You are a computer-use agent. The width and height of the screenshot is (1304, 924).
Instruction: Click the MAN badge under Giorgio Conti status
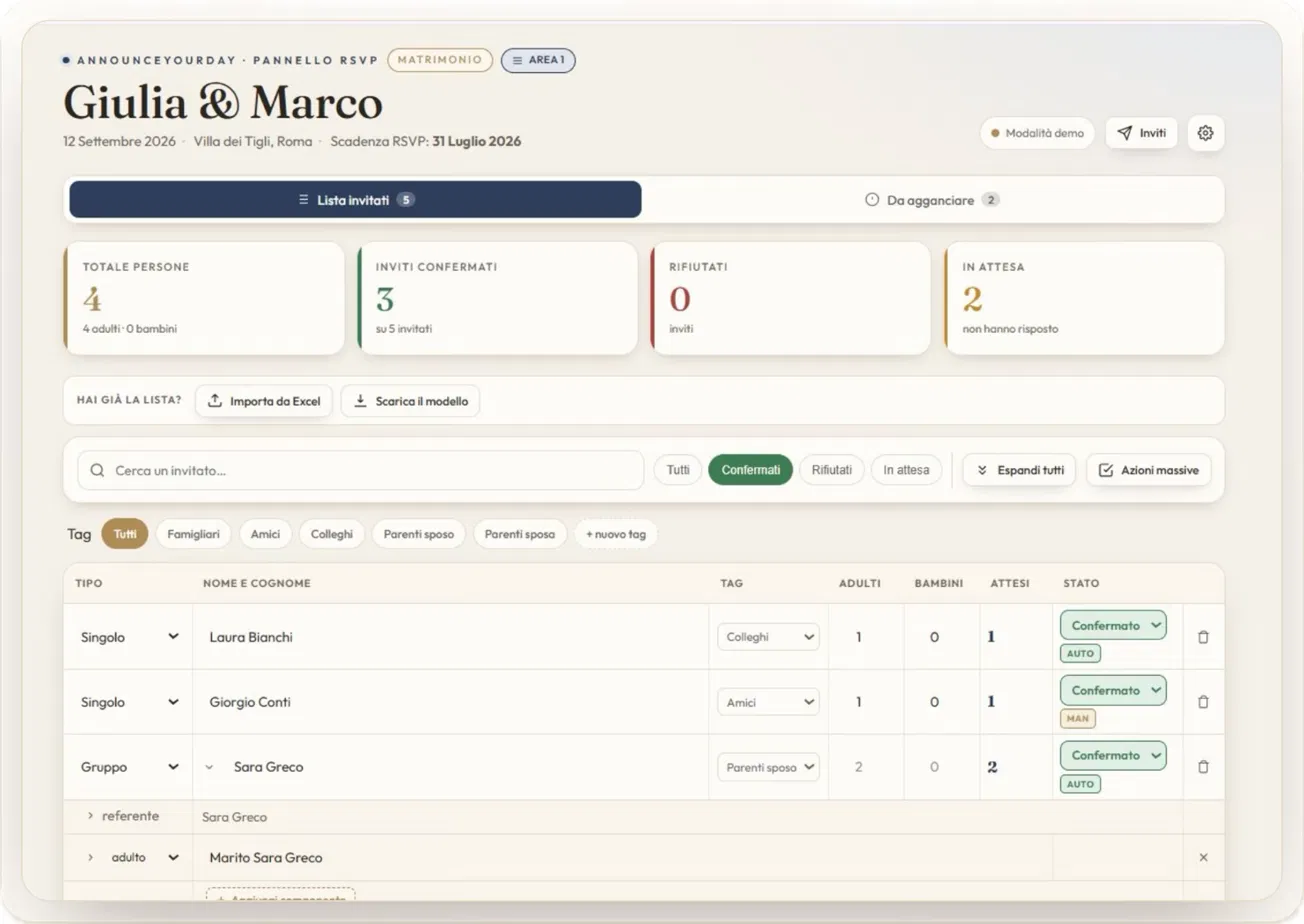(x=1078, y=718)
